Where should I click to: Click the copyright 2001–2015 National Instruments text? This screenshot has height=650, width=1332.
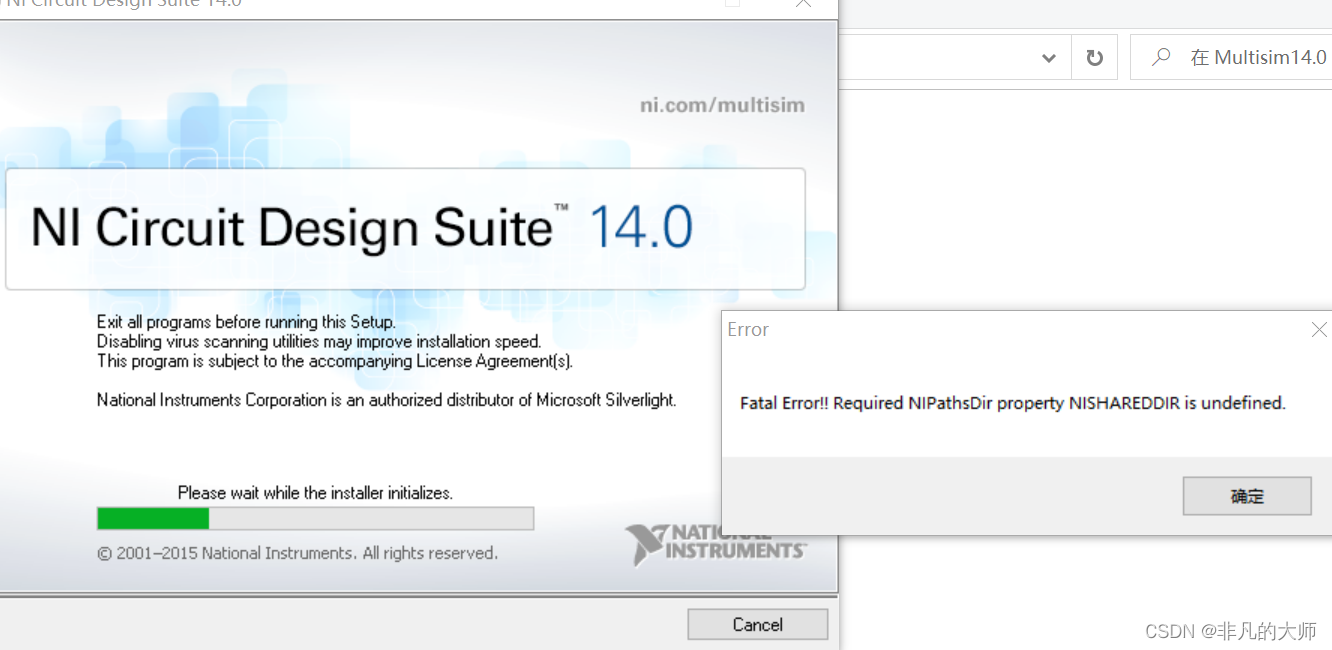point(297,553)
